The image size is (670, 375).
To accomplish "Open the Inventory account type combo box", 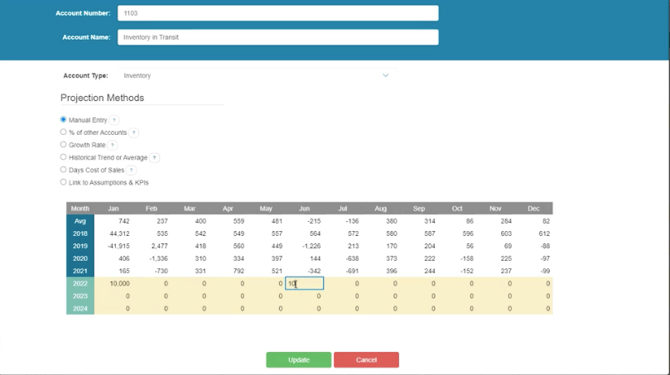I will (258, 76).
